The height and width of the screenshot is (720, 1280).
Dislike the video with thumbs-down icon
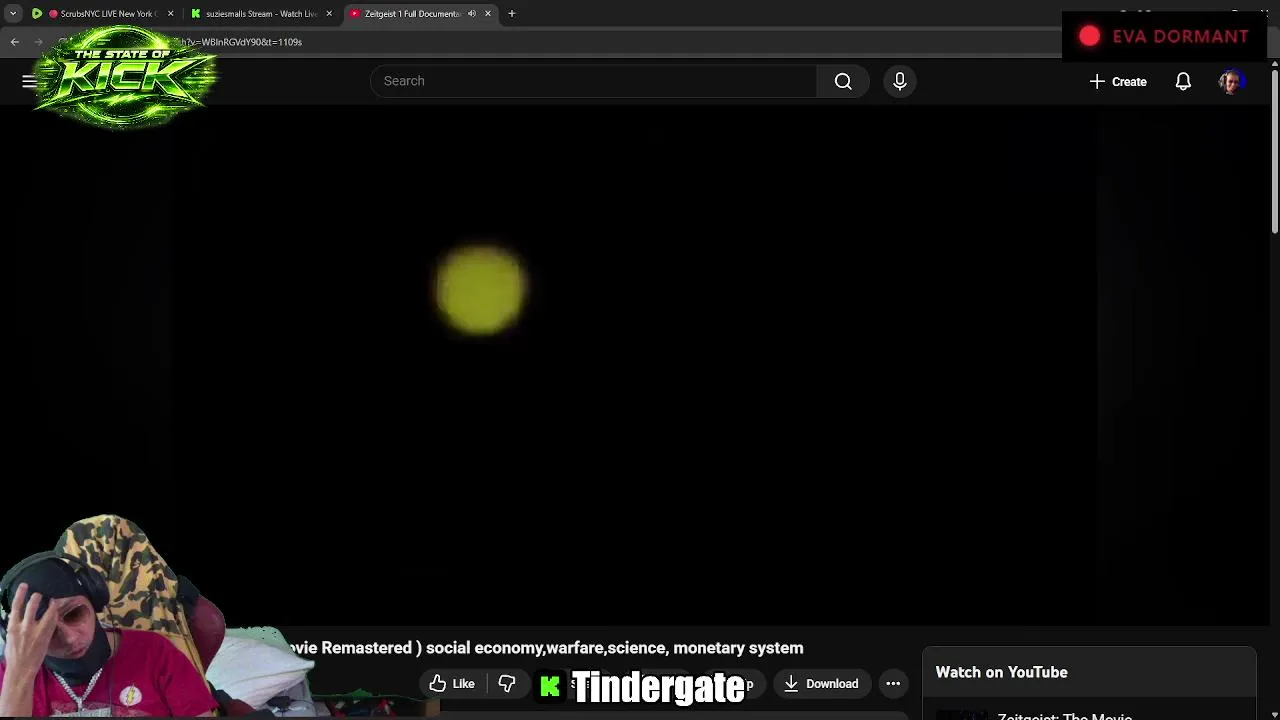(507, 684)
